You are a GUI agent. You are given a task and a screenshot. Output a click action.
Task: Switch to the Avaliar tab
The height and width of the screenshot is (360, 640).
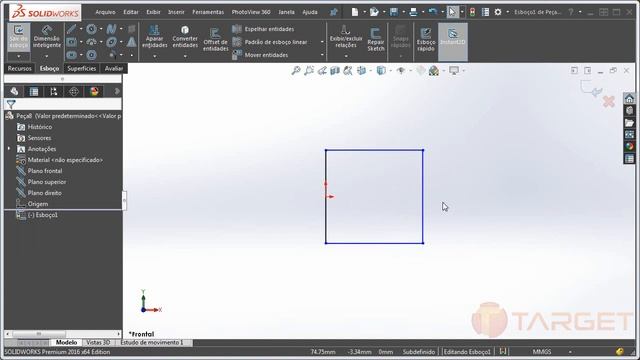coord(114,69)
